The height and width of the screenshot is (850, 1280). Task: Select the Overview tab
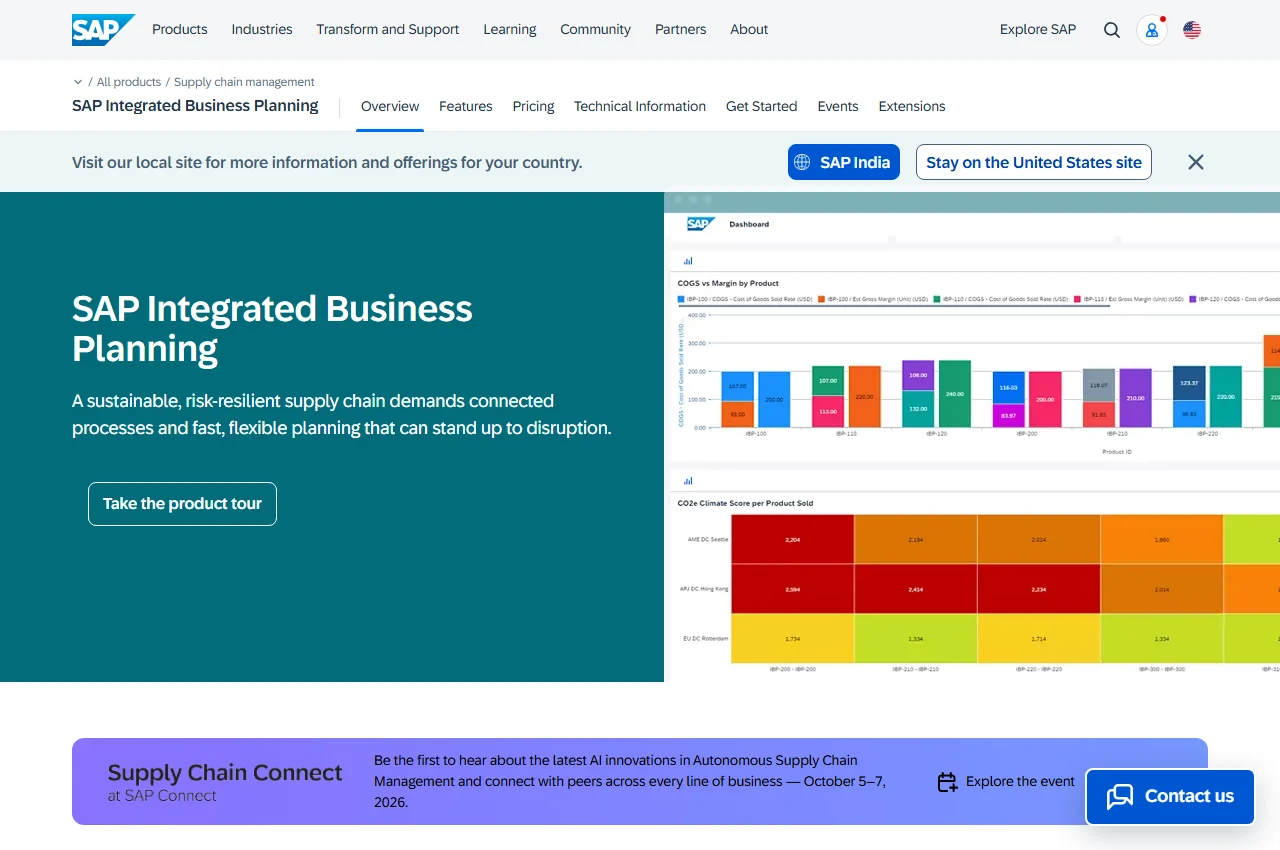pyautogui.click(x=390, y=106)
